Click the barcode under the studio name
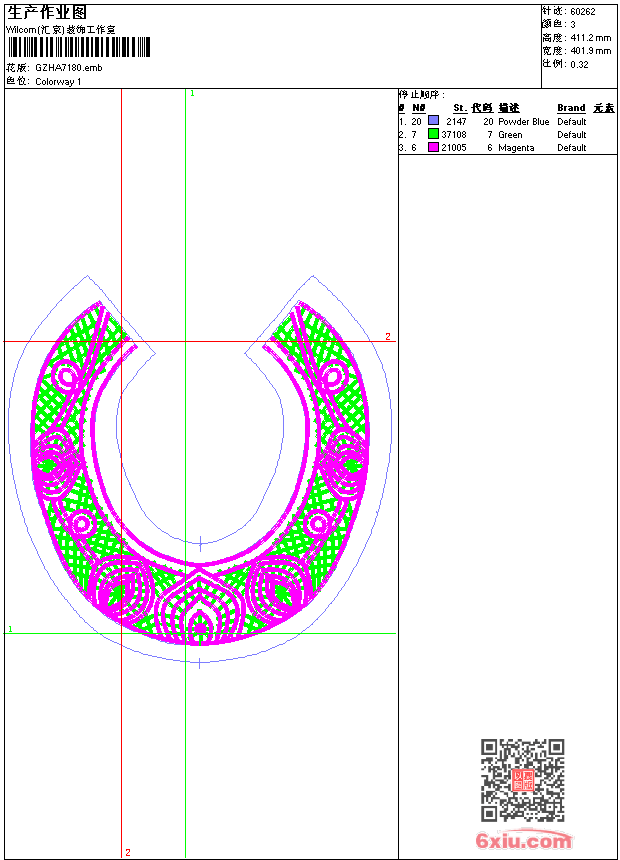 pyautogui.click(x=78, y=47)
